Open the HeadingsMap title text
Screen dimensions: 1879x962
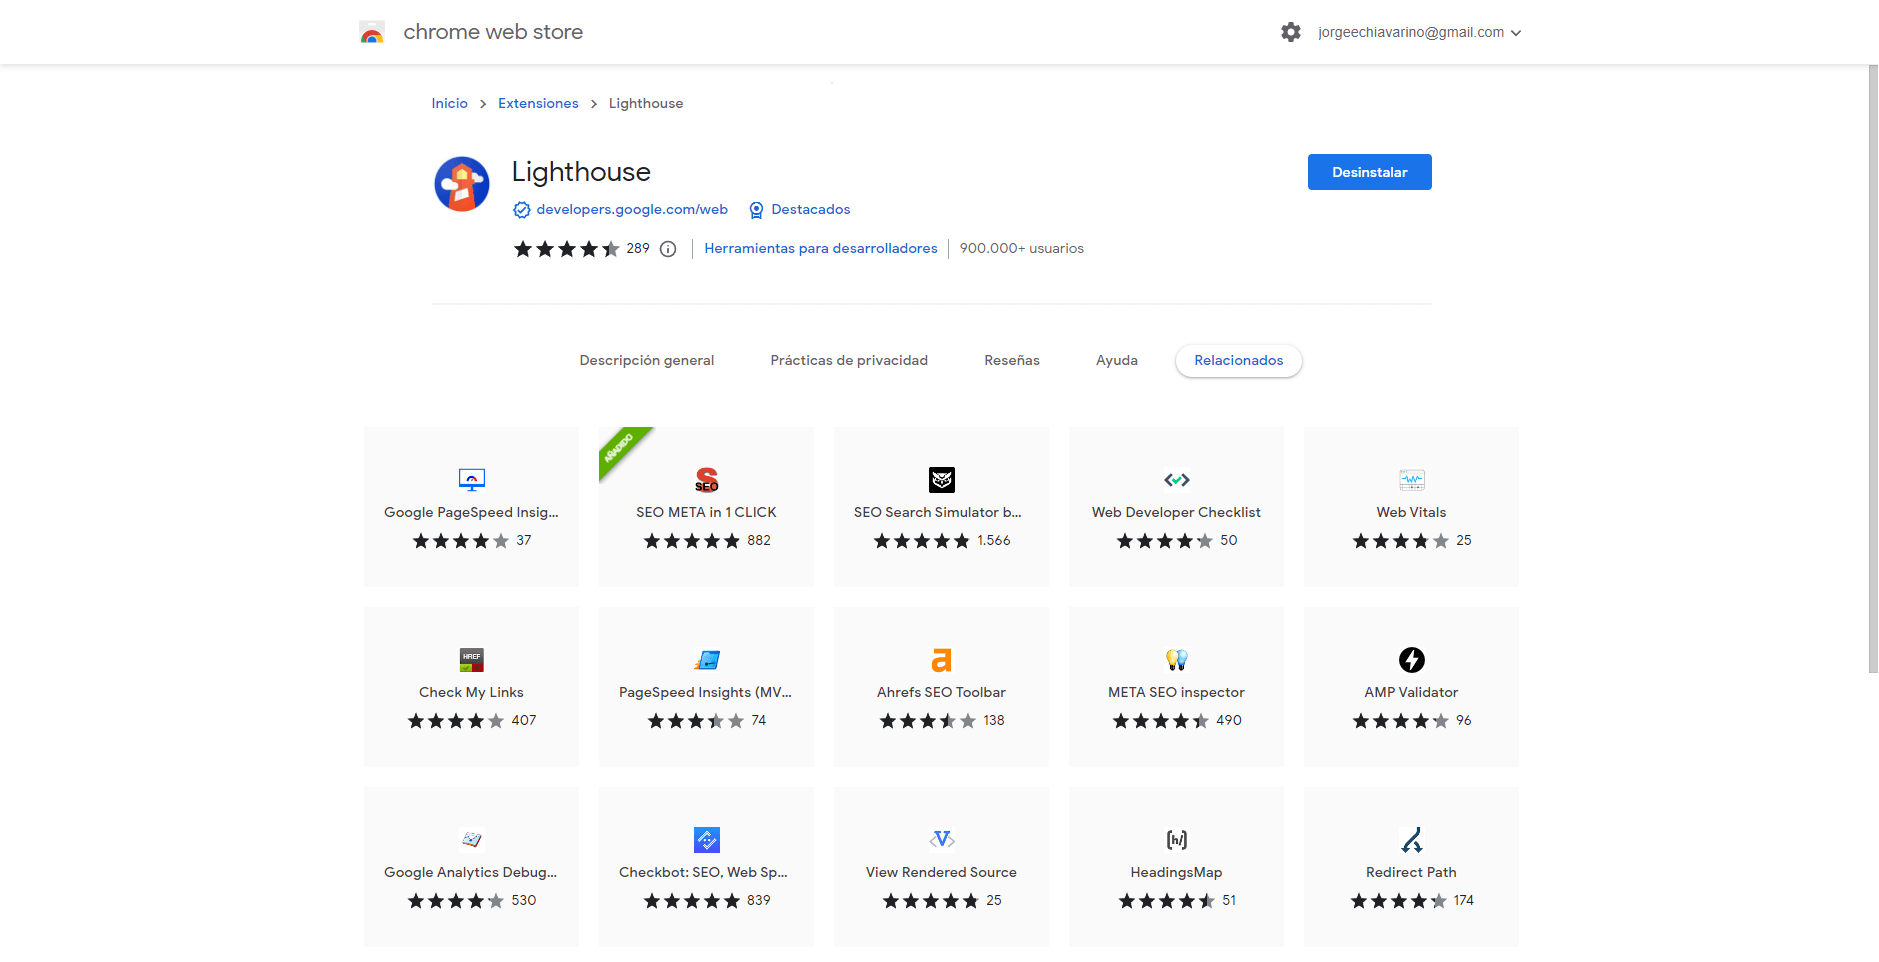point(1176,873)
